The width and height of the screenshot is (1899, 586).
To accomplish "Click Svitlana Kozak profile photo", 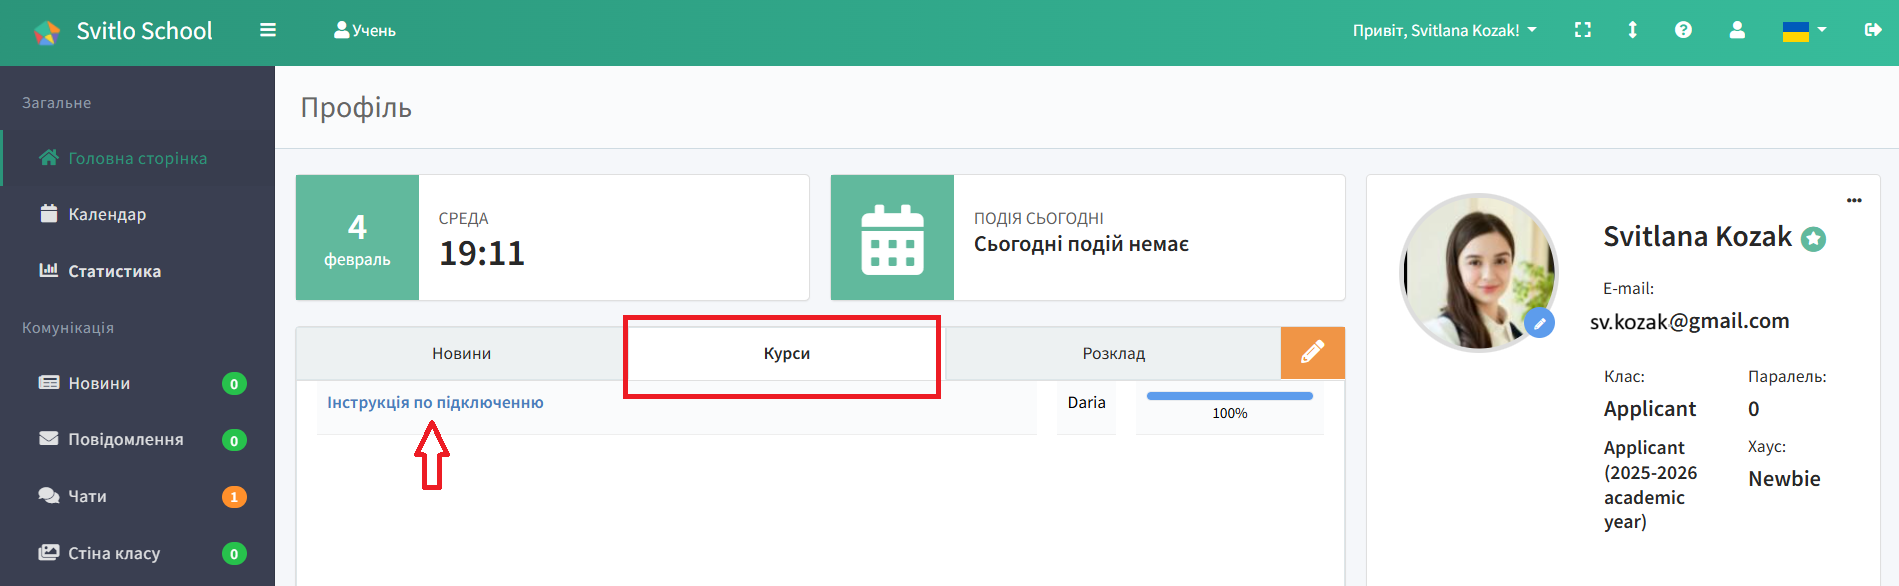I will coord(1477,272).
